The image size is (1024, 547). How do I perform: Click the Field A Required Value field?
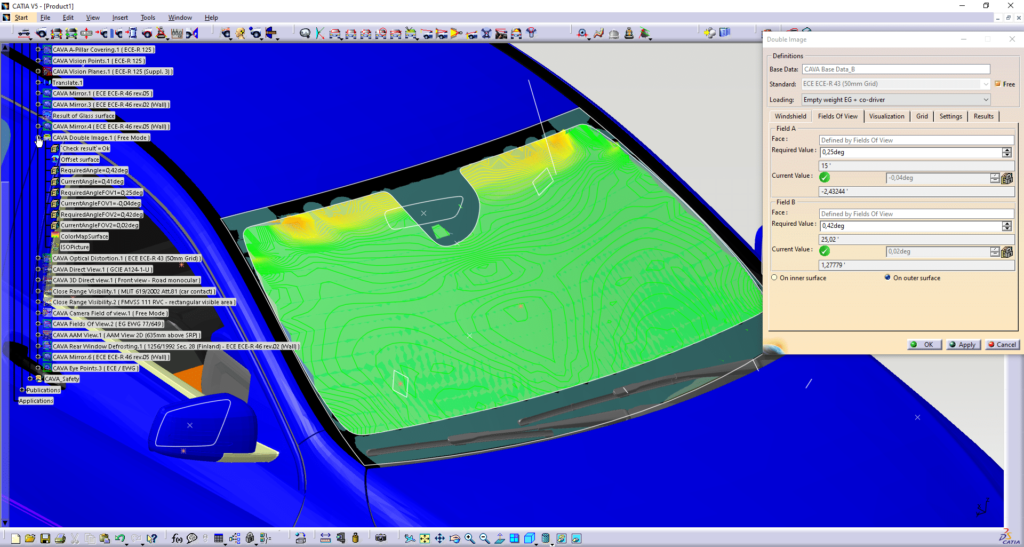pos(910,152)
